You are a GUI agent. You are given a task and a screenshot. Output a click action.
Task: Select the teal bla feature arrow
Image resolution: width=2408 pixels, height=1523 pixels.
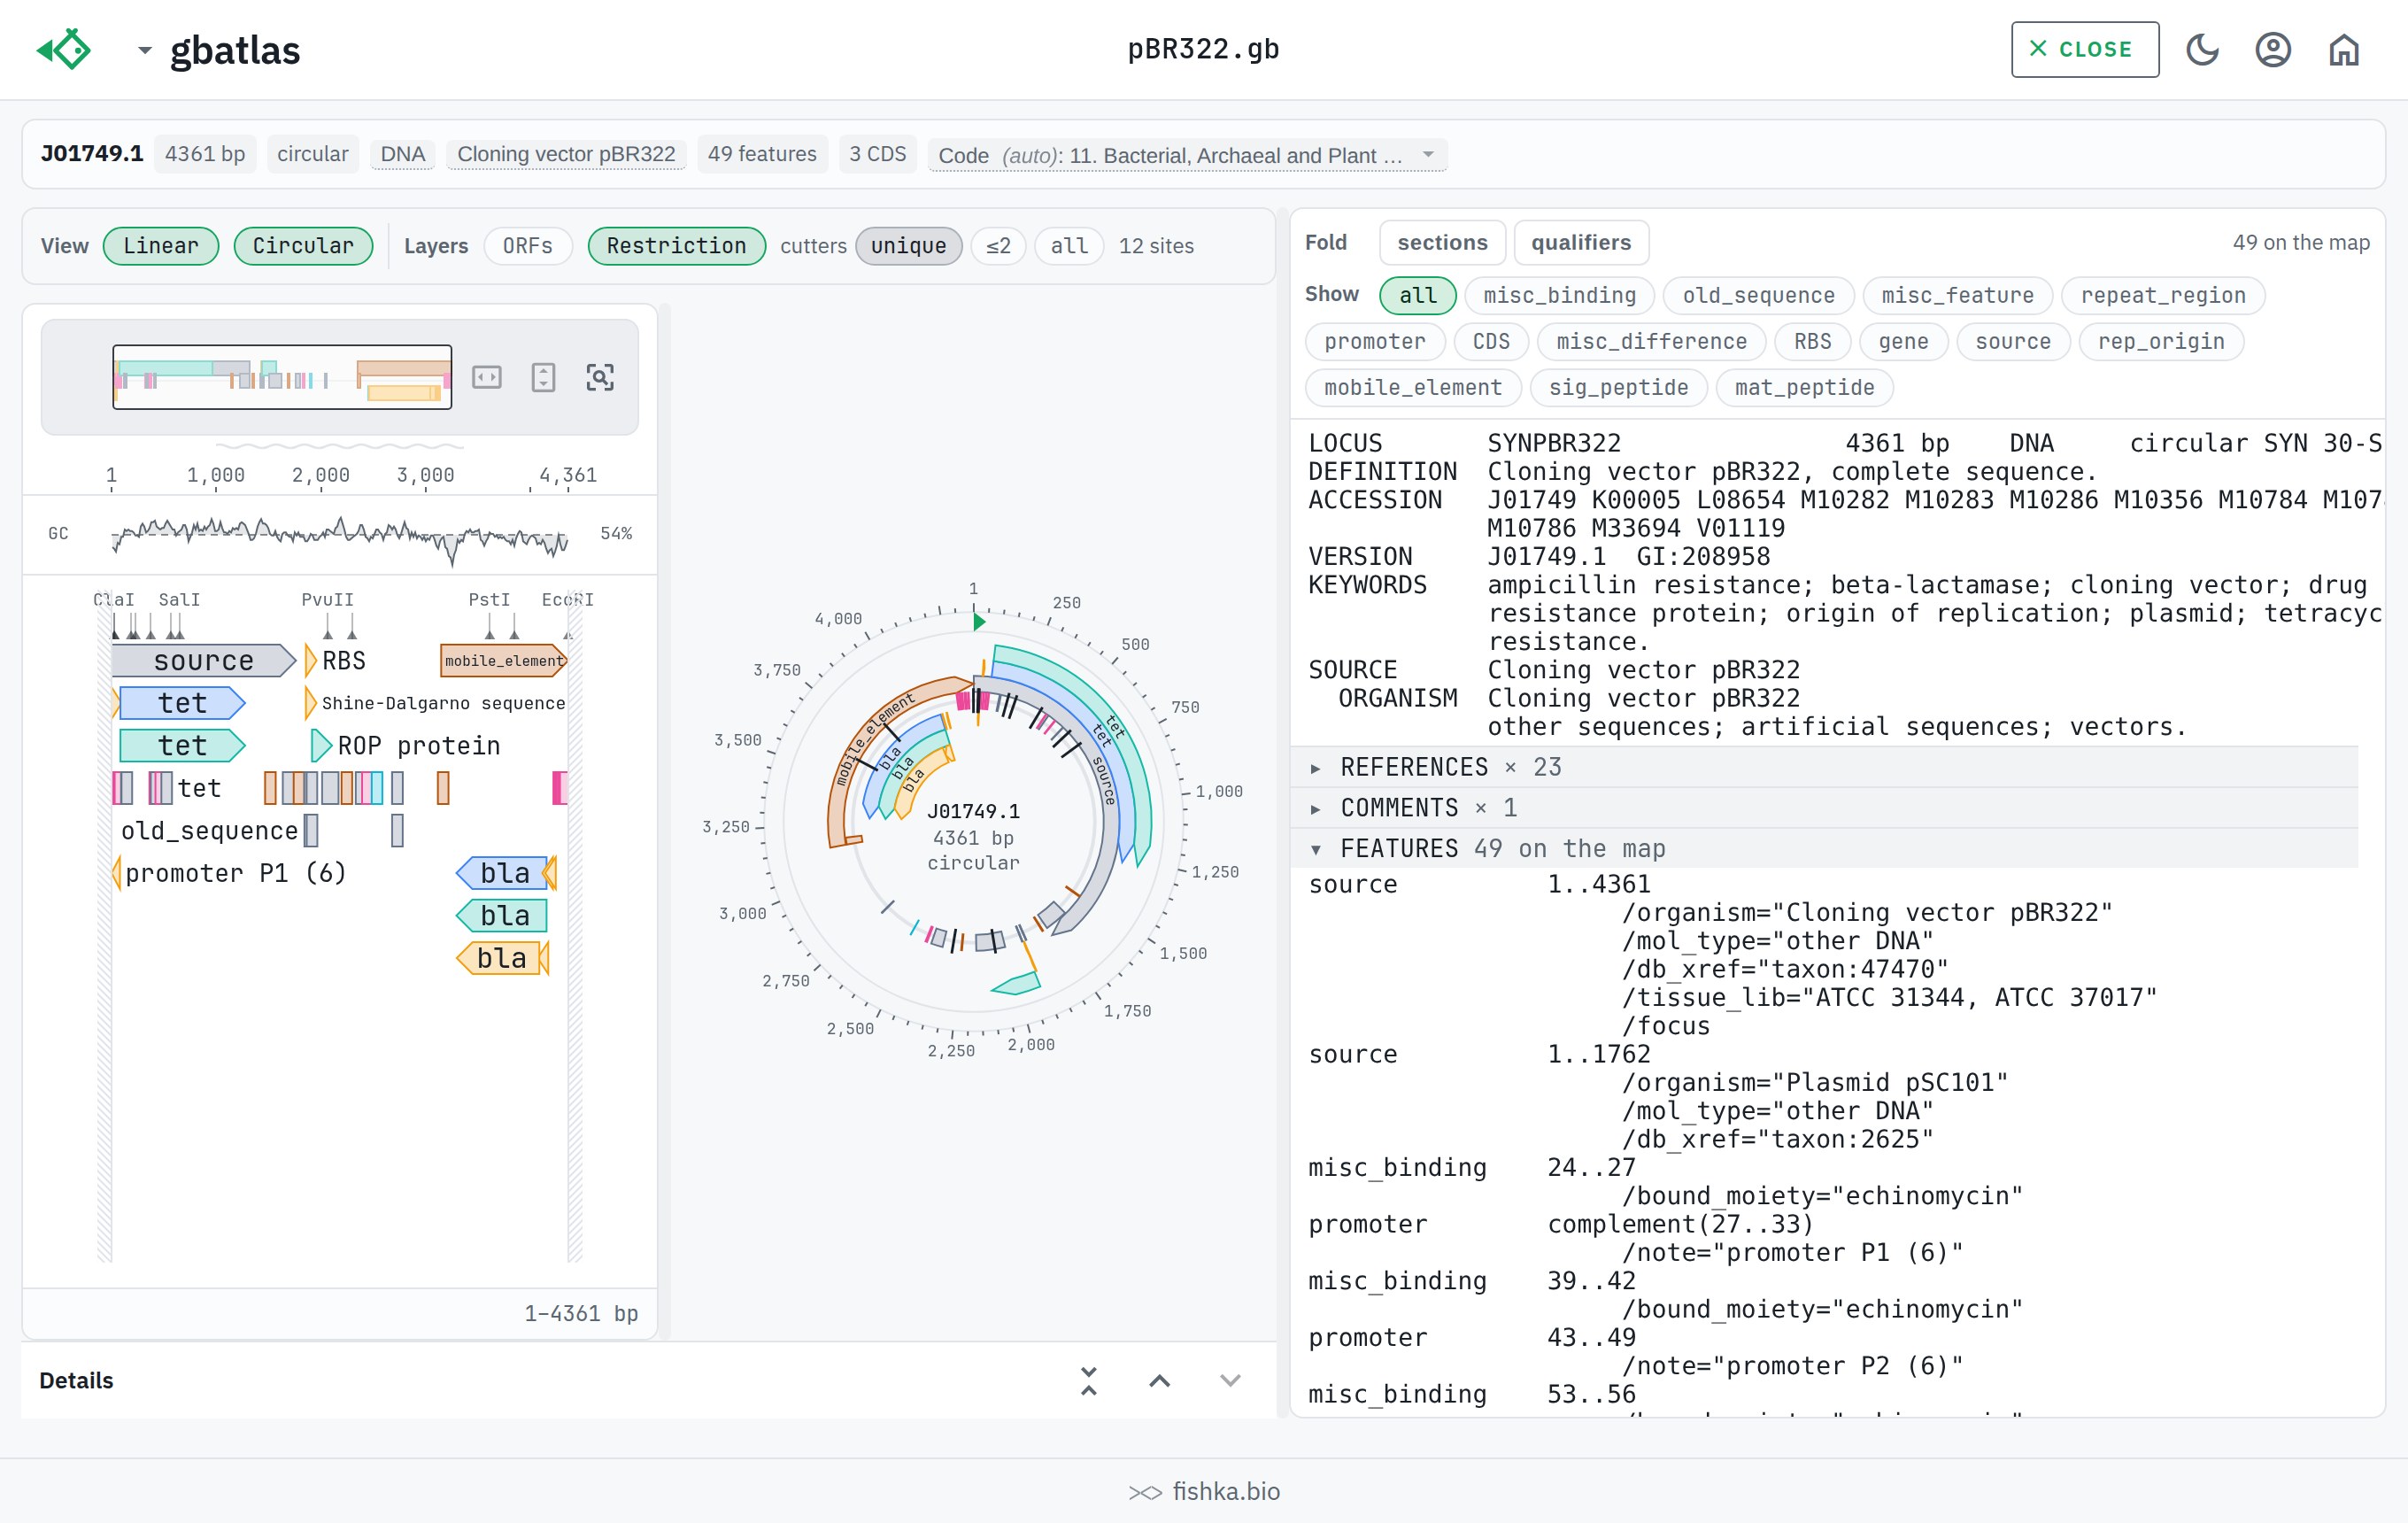[503, 916]
